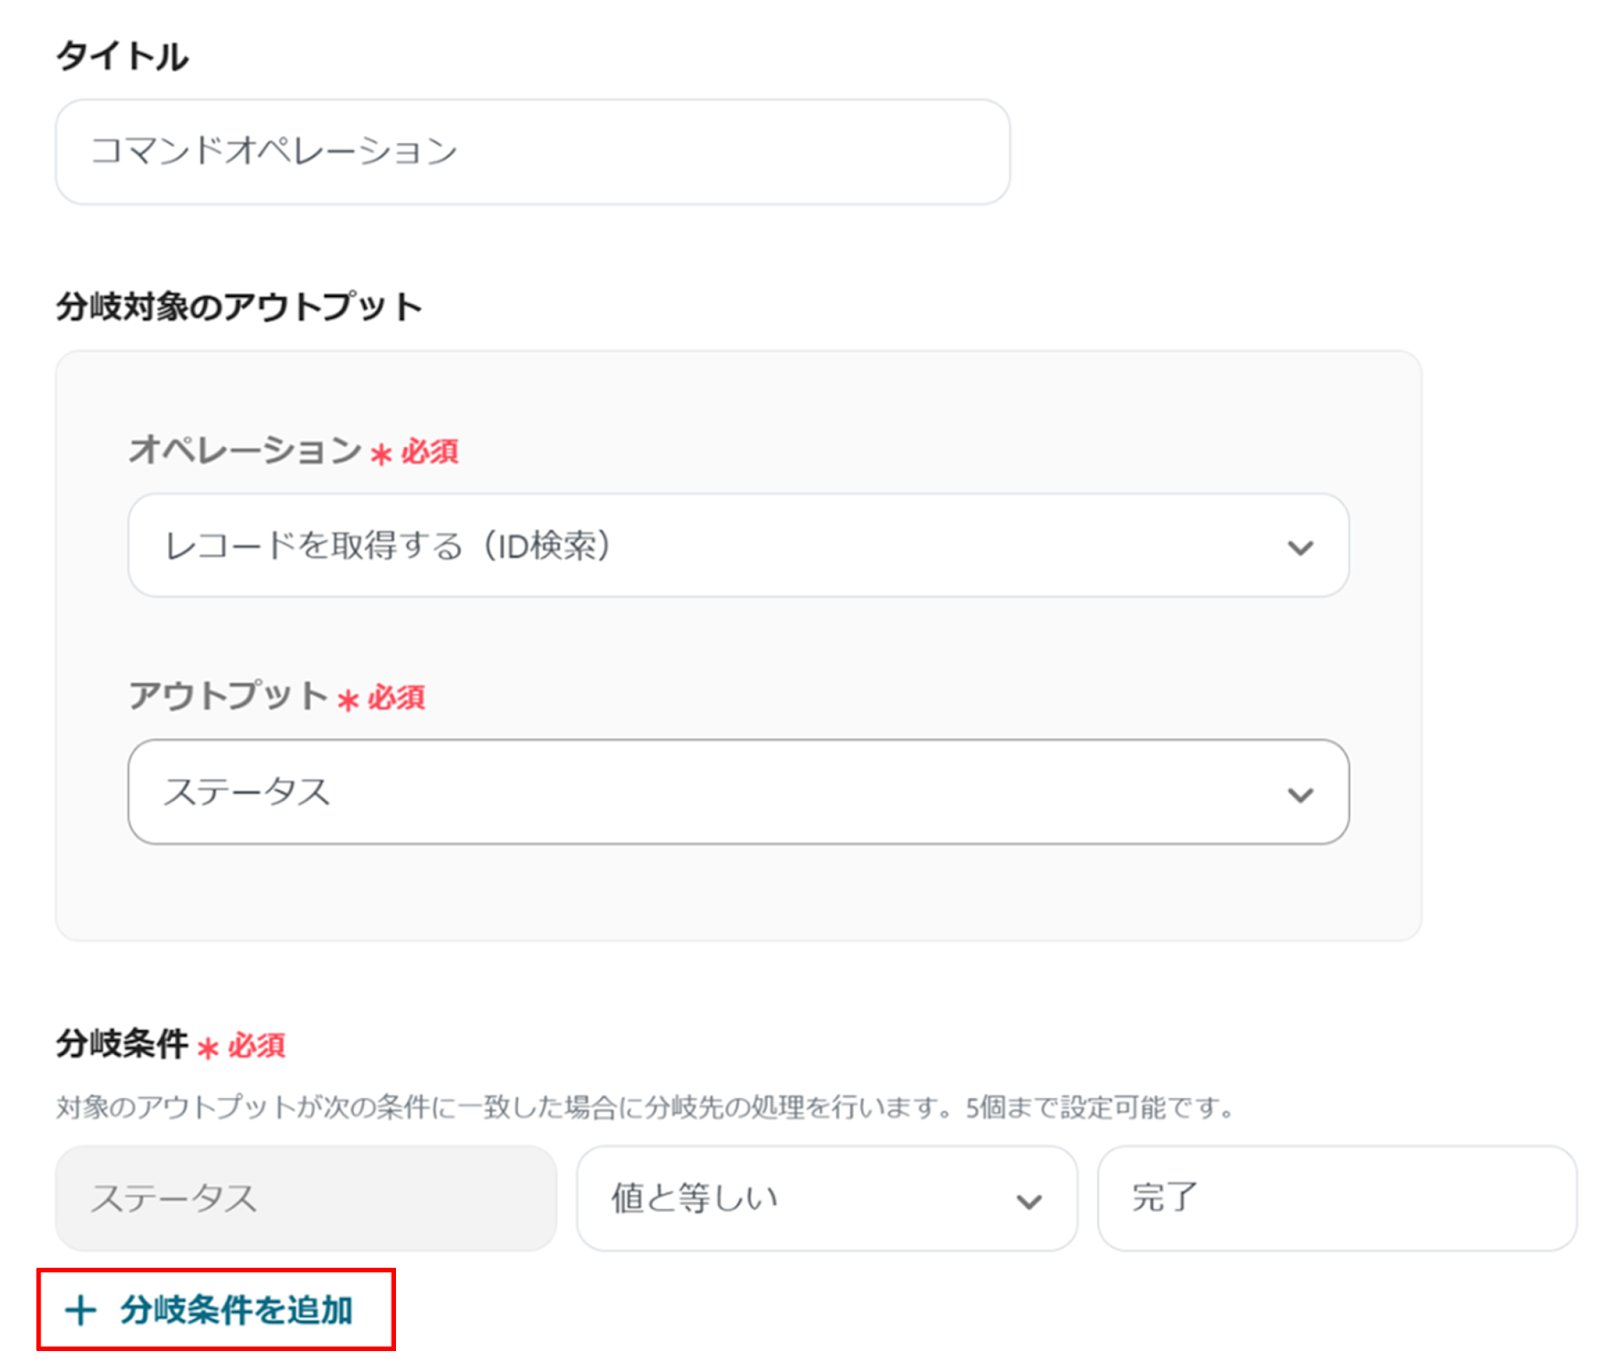
Task: Click the red 必須 marker beside 分岐条件
Action: pyautogui.click(x=256, y=1046)
